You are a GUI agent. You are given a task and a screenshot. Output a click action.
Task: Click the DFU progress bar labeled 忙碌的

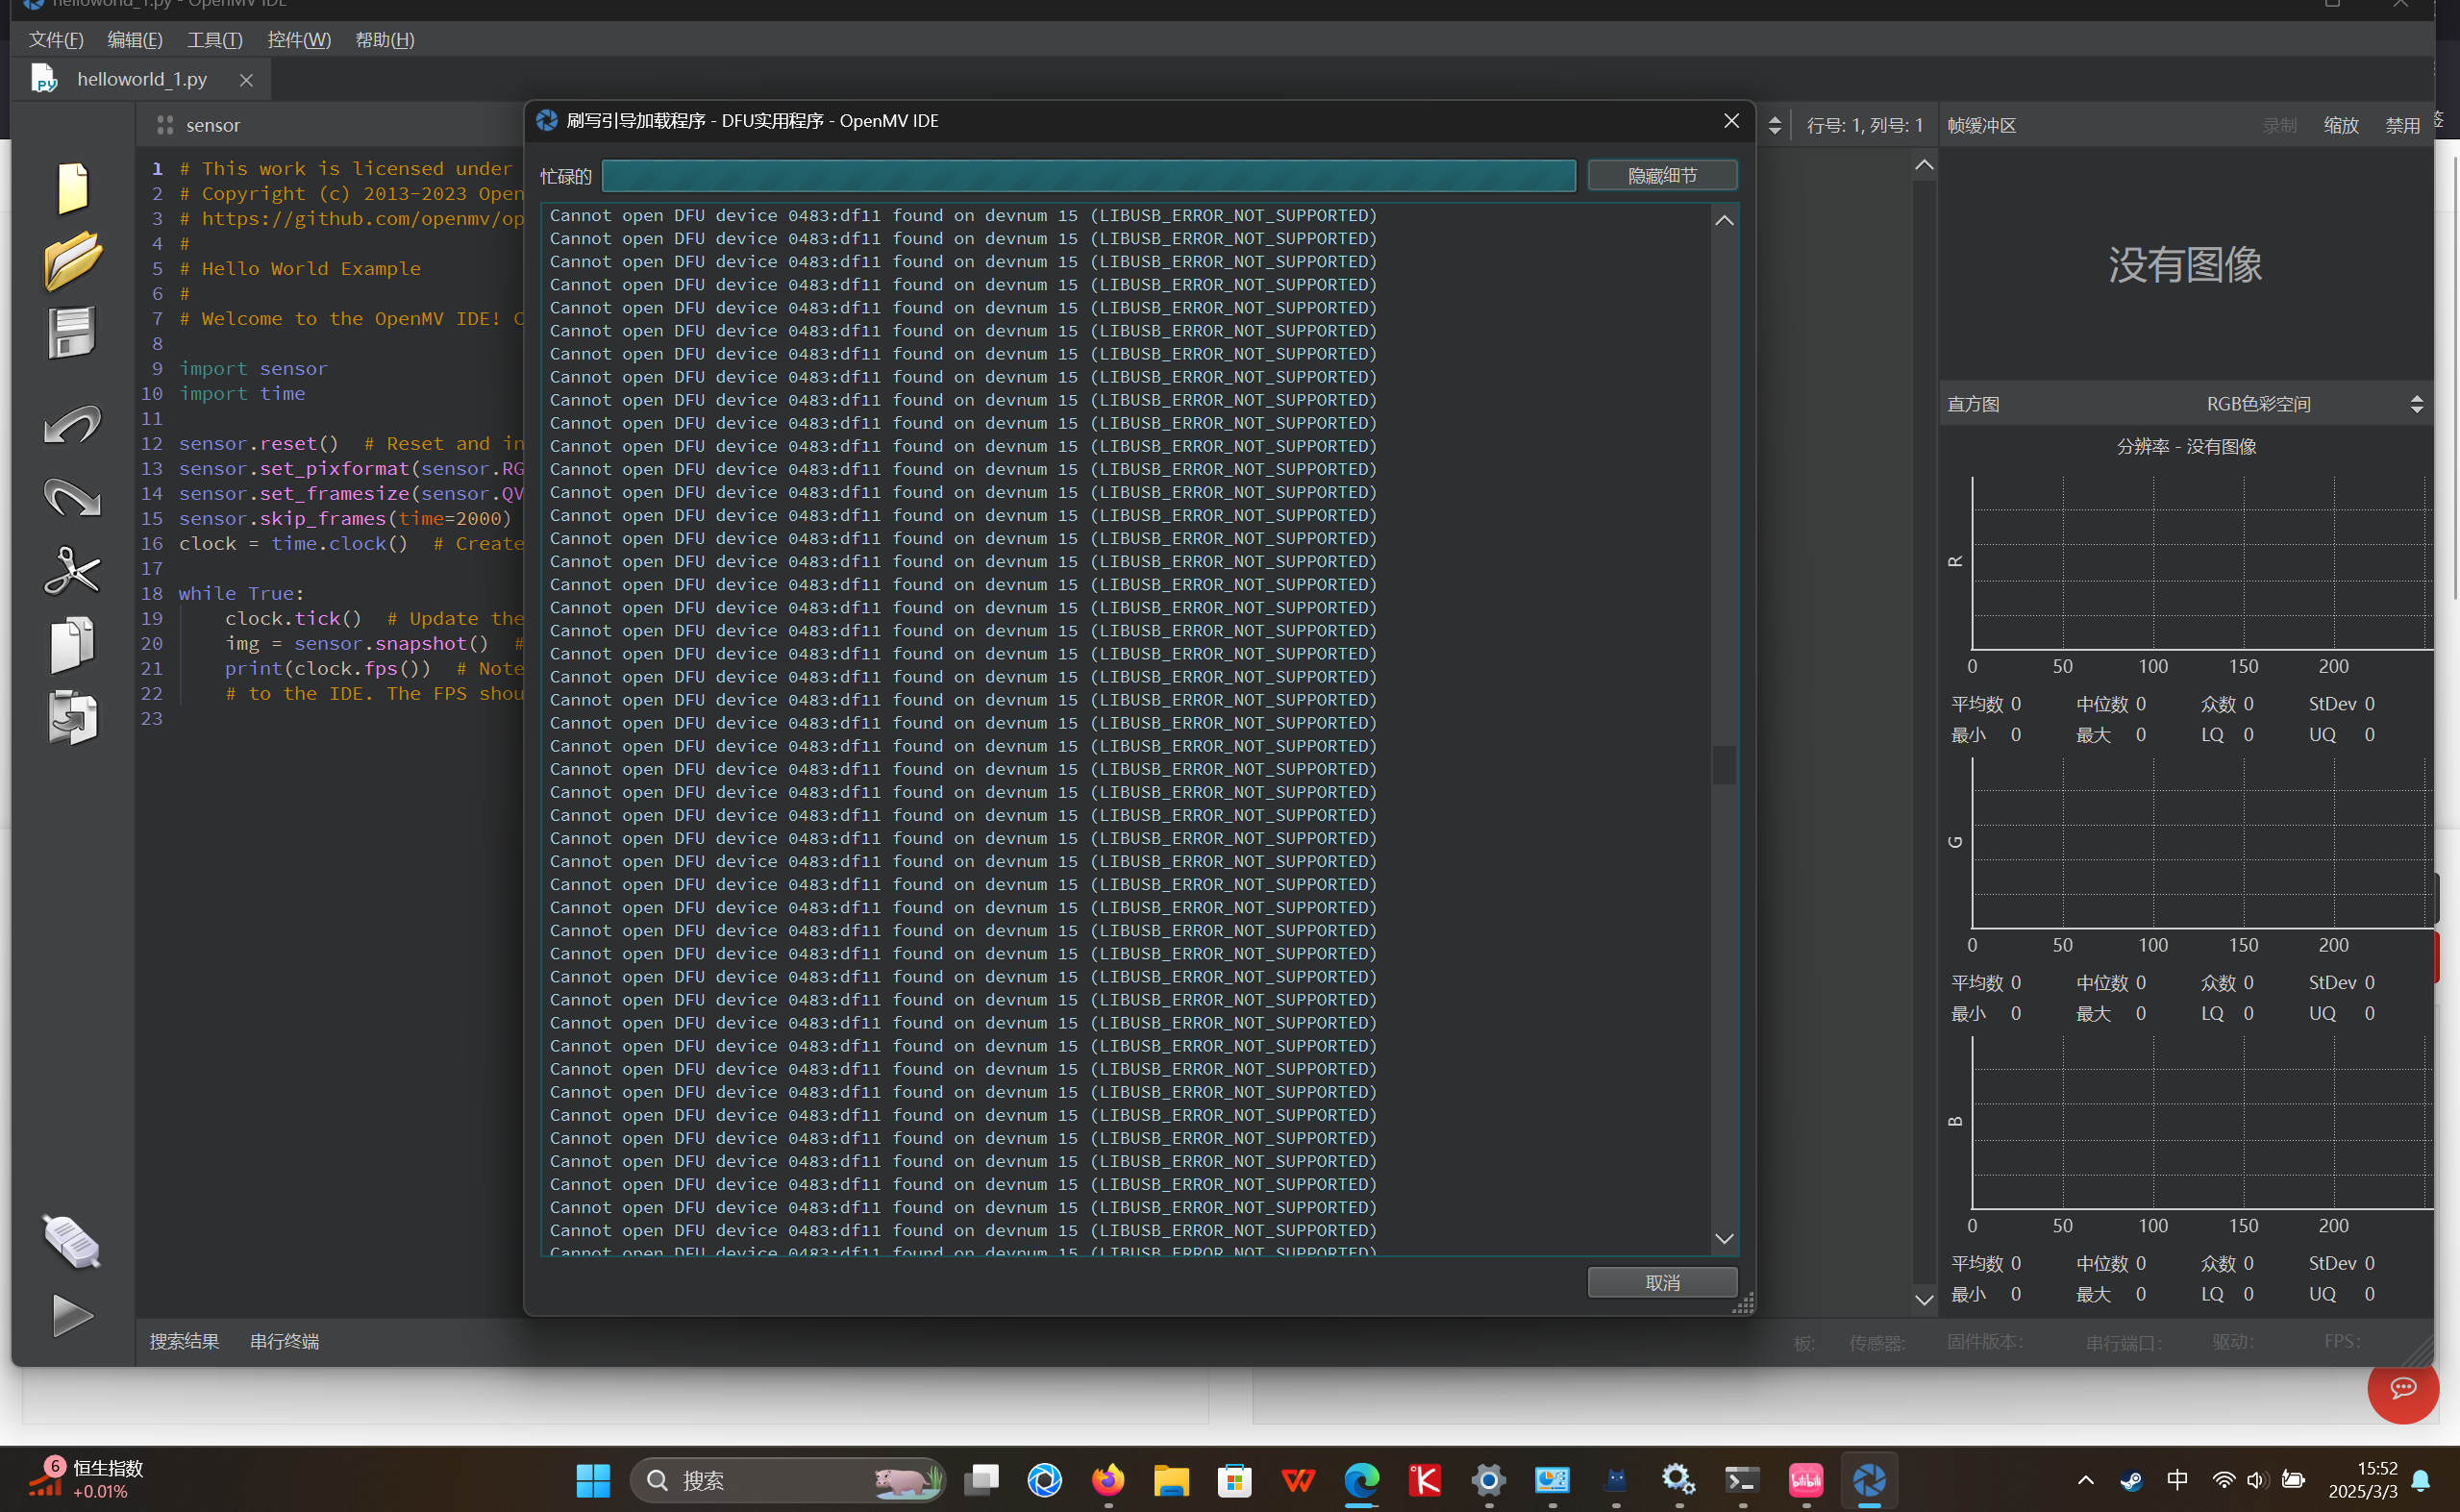click(x=1088, y=176)
